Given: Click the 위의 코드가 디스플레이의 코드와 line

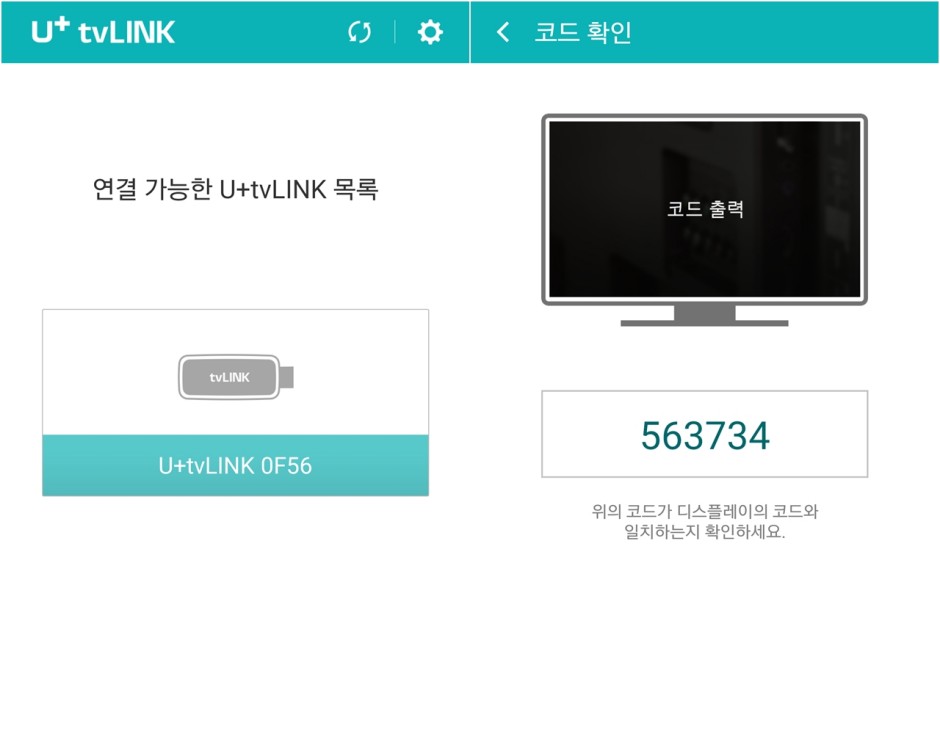Looking at the screenshot, I should (705, 511).
